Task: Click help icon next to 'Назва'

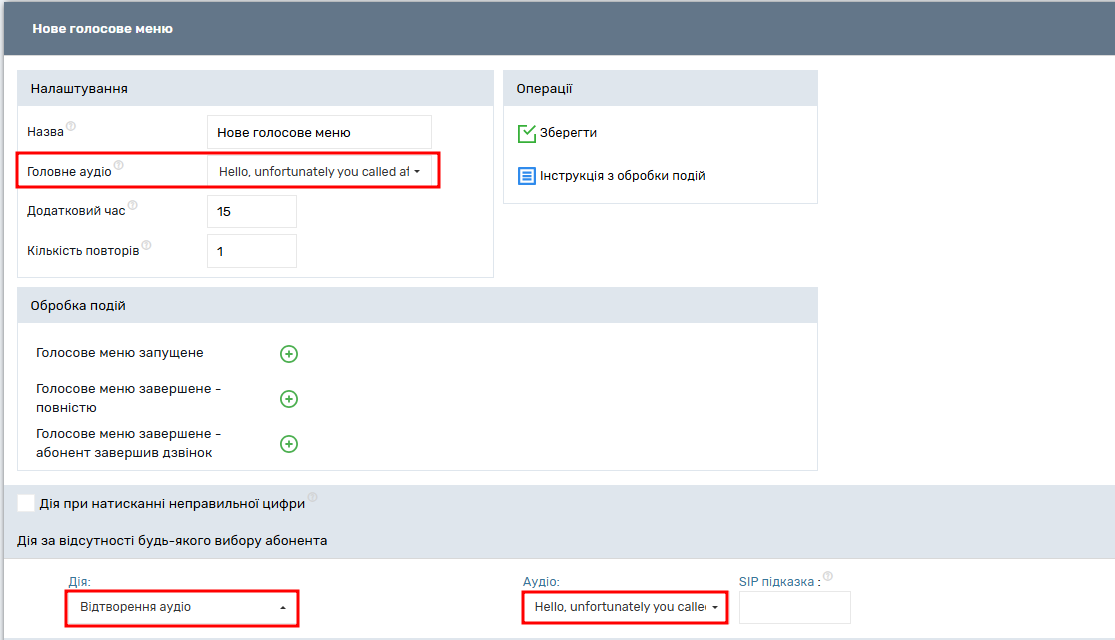Action: click(x=71, y=127)
